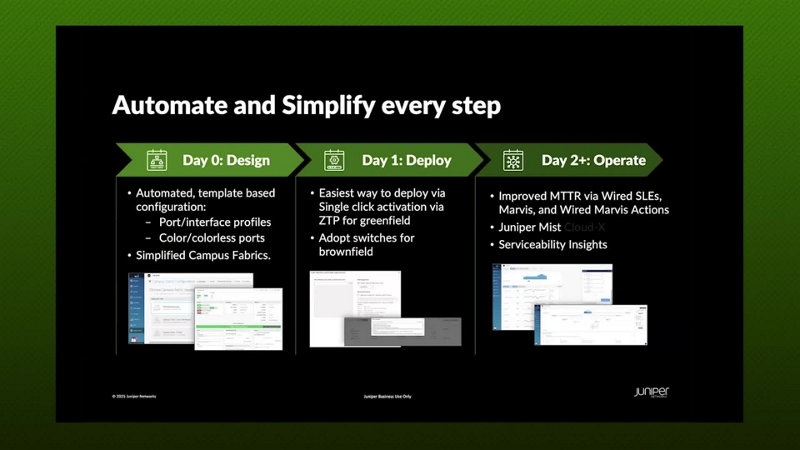
Task: Click the Day 0 Design calendar icon
Action: click(x=156, y=160)
